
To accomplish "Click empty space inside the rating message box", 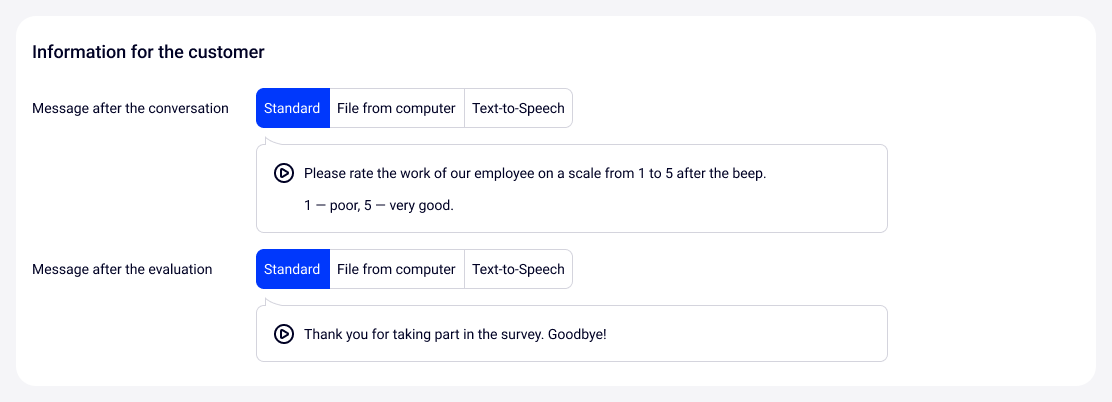I will coord(700,205).
